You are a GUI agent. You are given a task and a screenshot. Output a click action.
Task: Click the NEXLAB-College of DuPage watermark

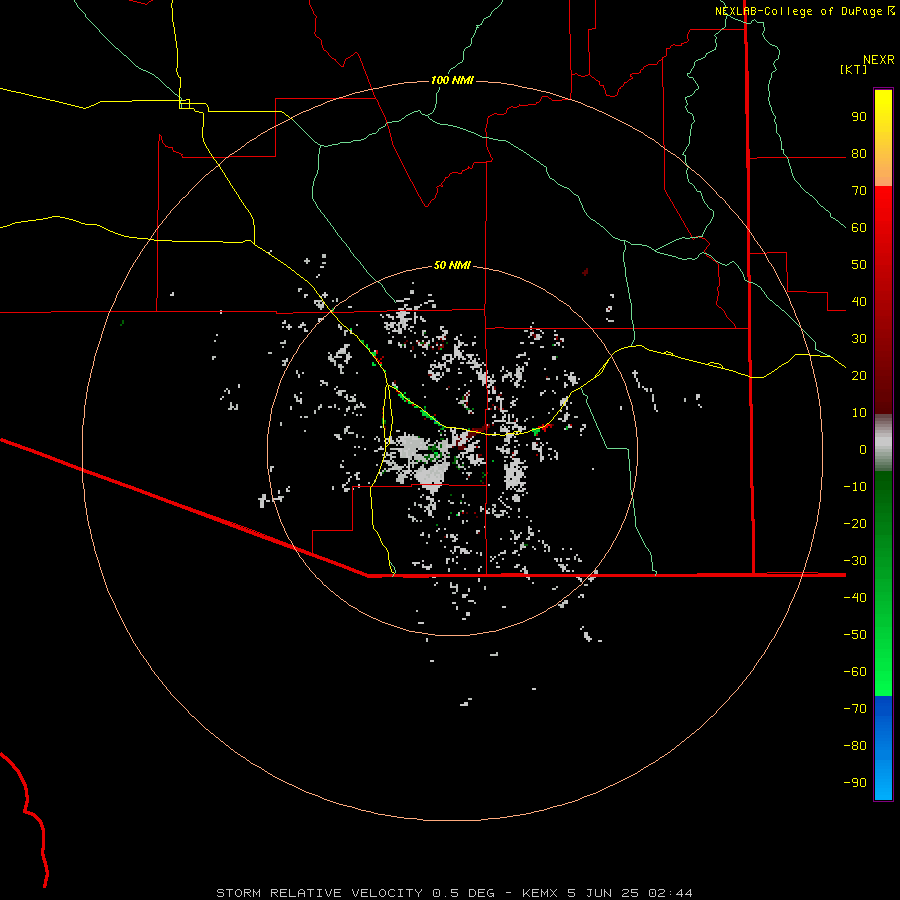(x=805, y=11)
